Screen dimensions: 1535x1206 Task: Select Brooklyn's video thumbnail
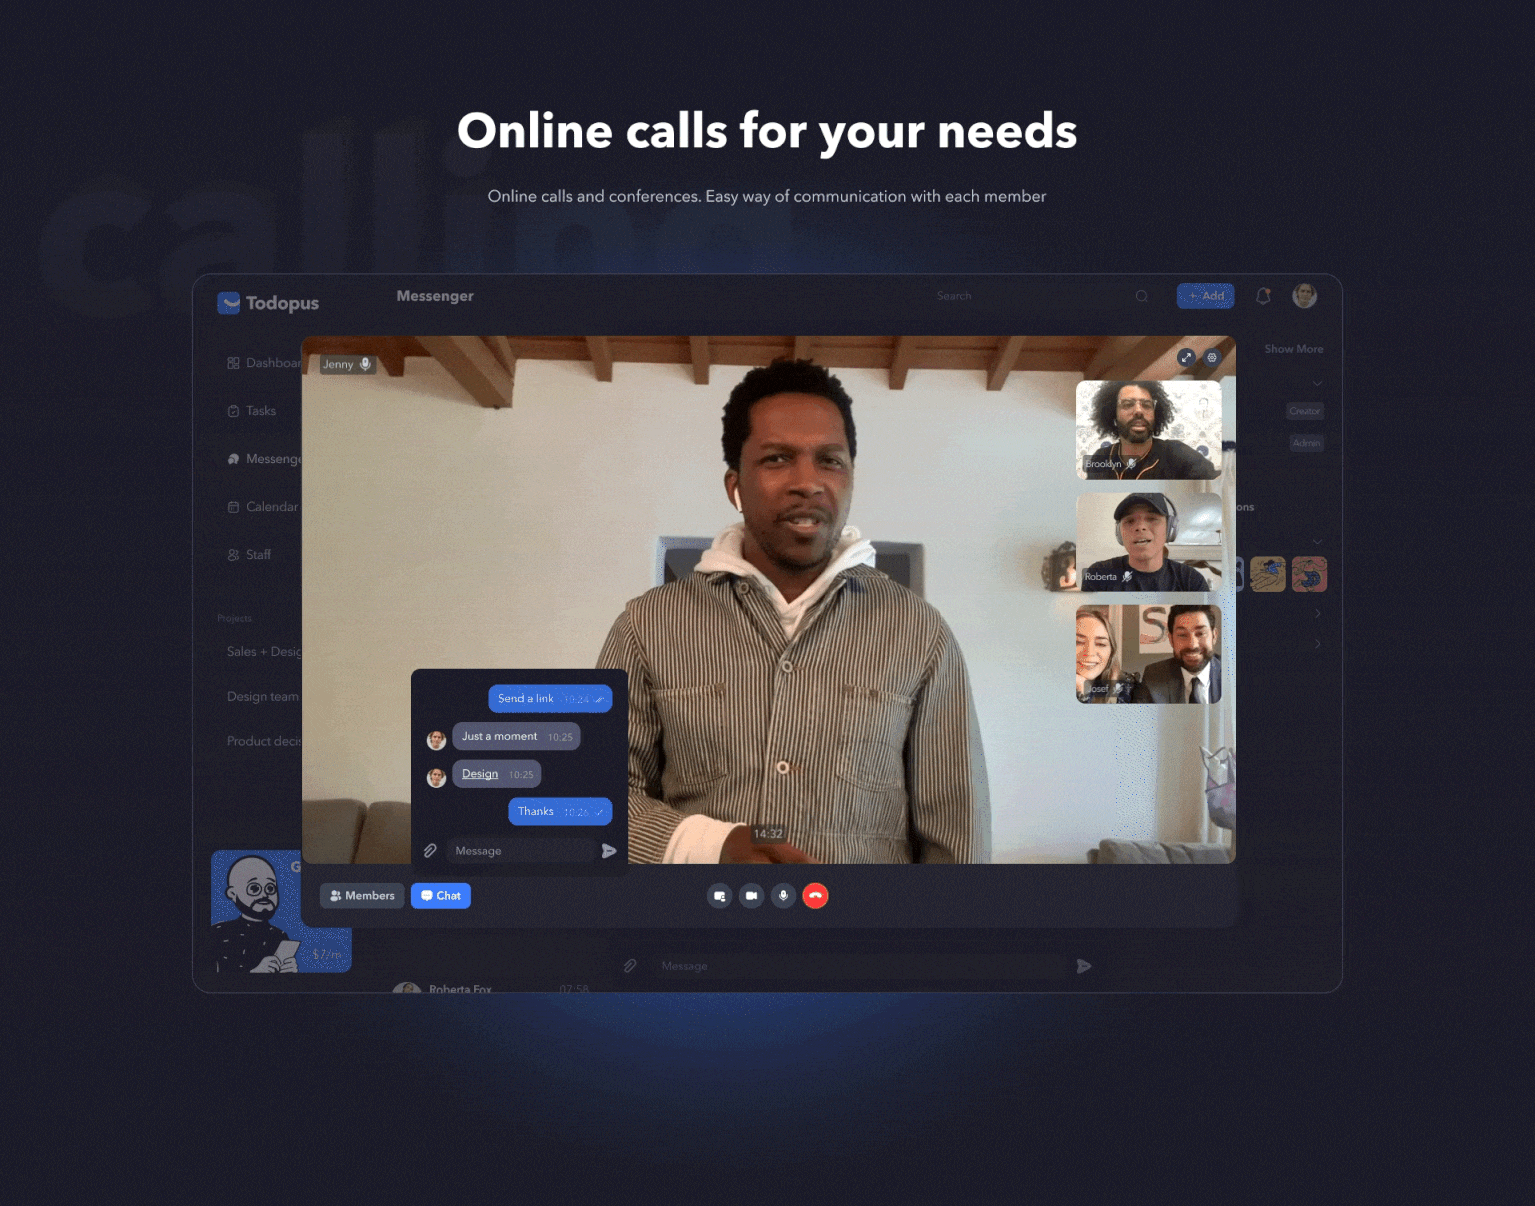coord(1149,430)
